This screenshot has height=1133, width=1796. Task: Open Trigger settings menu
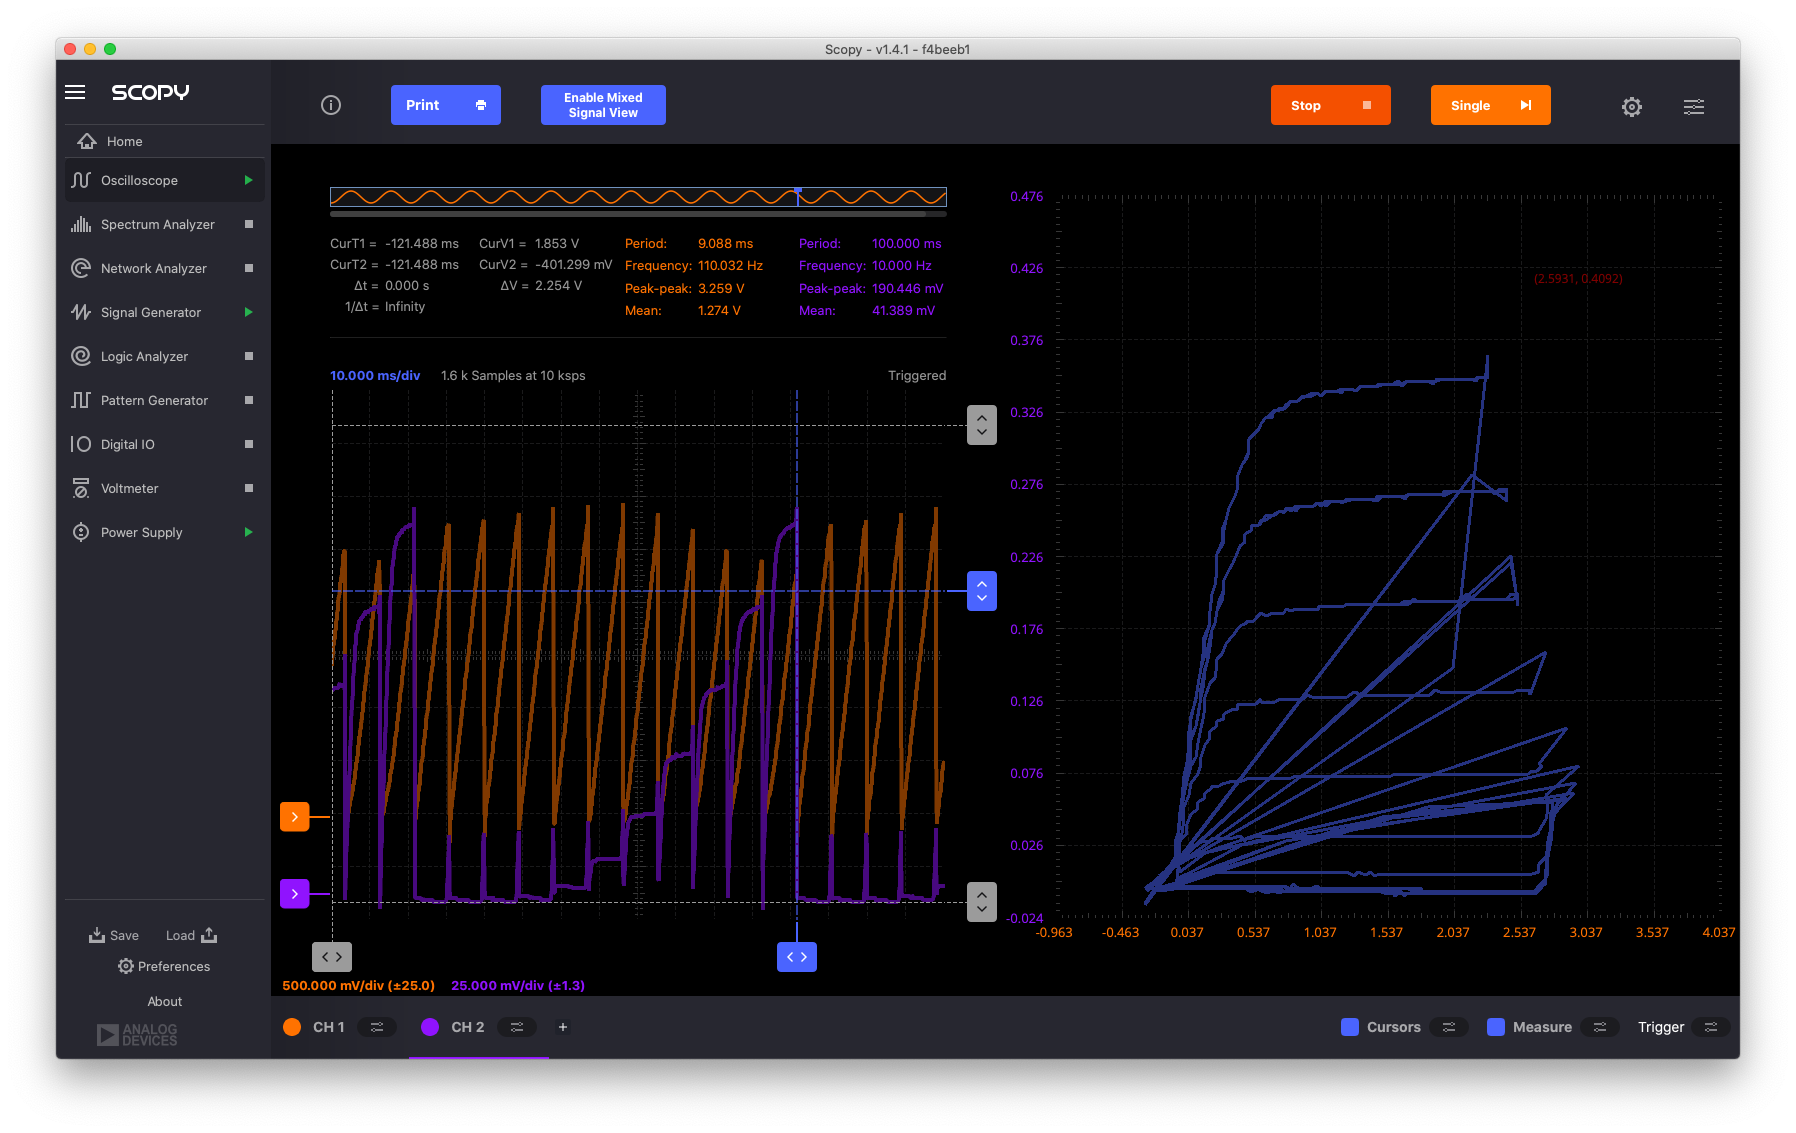click(x=1711, y=1027)
